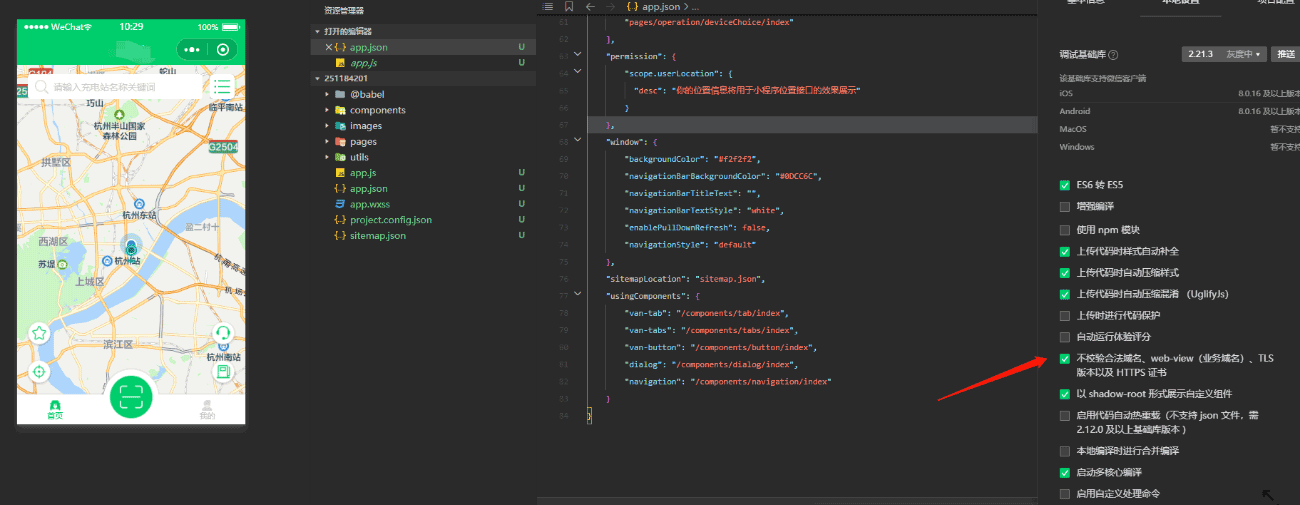Enable 上传时进行代码保护 checkbox
This screenshot has width=1300, height=505.
point(1065,315)
